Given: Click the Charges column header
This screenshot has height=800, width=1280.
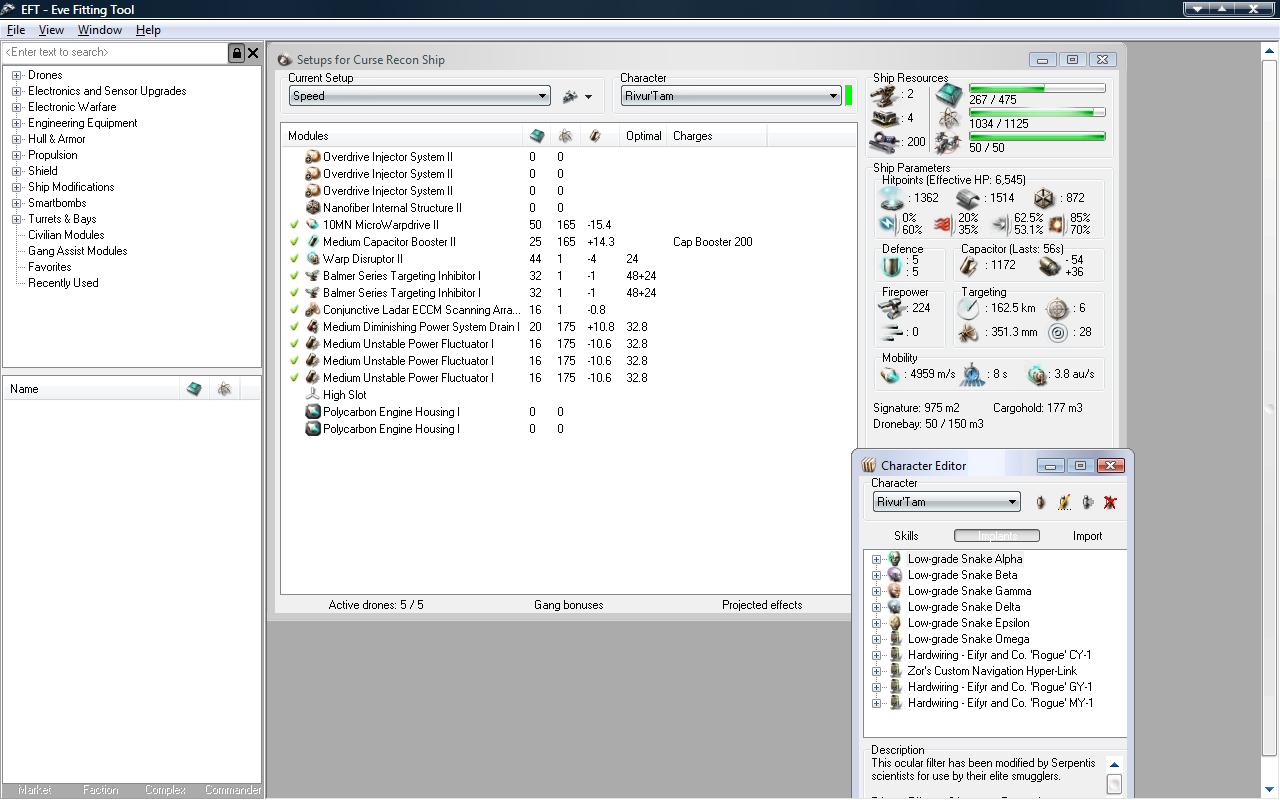Looking at the screenshot, I should 717,136.
